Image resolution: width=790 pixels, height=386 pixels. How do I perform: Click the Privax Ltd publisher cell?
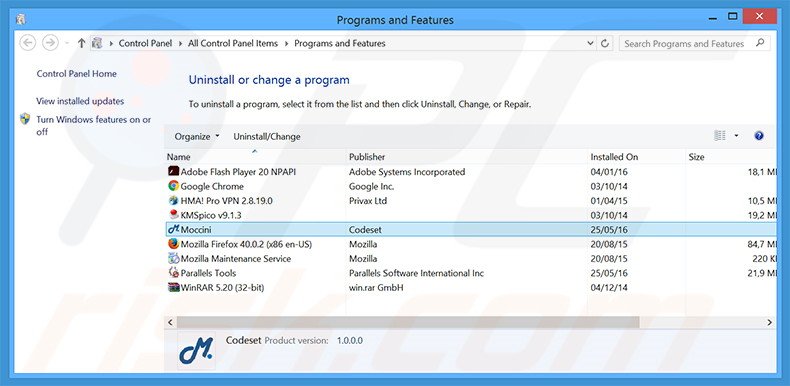tap(368, 201)
